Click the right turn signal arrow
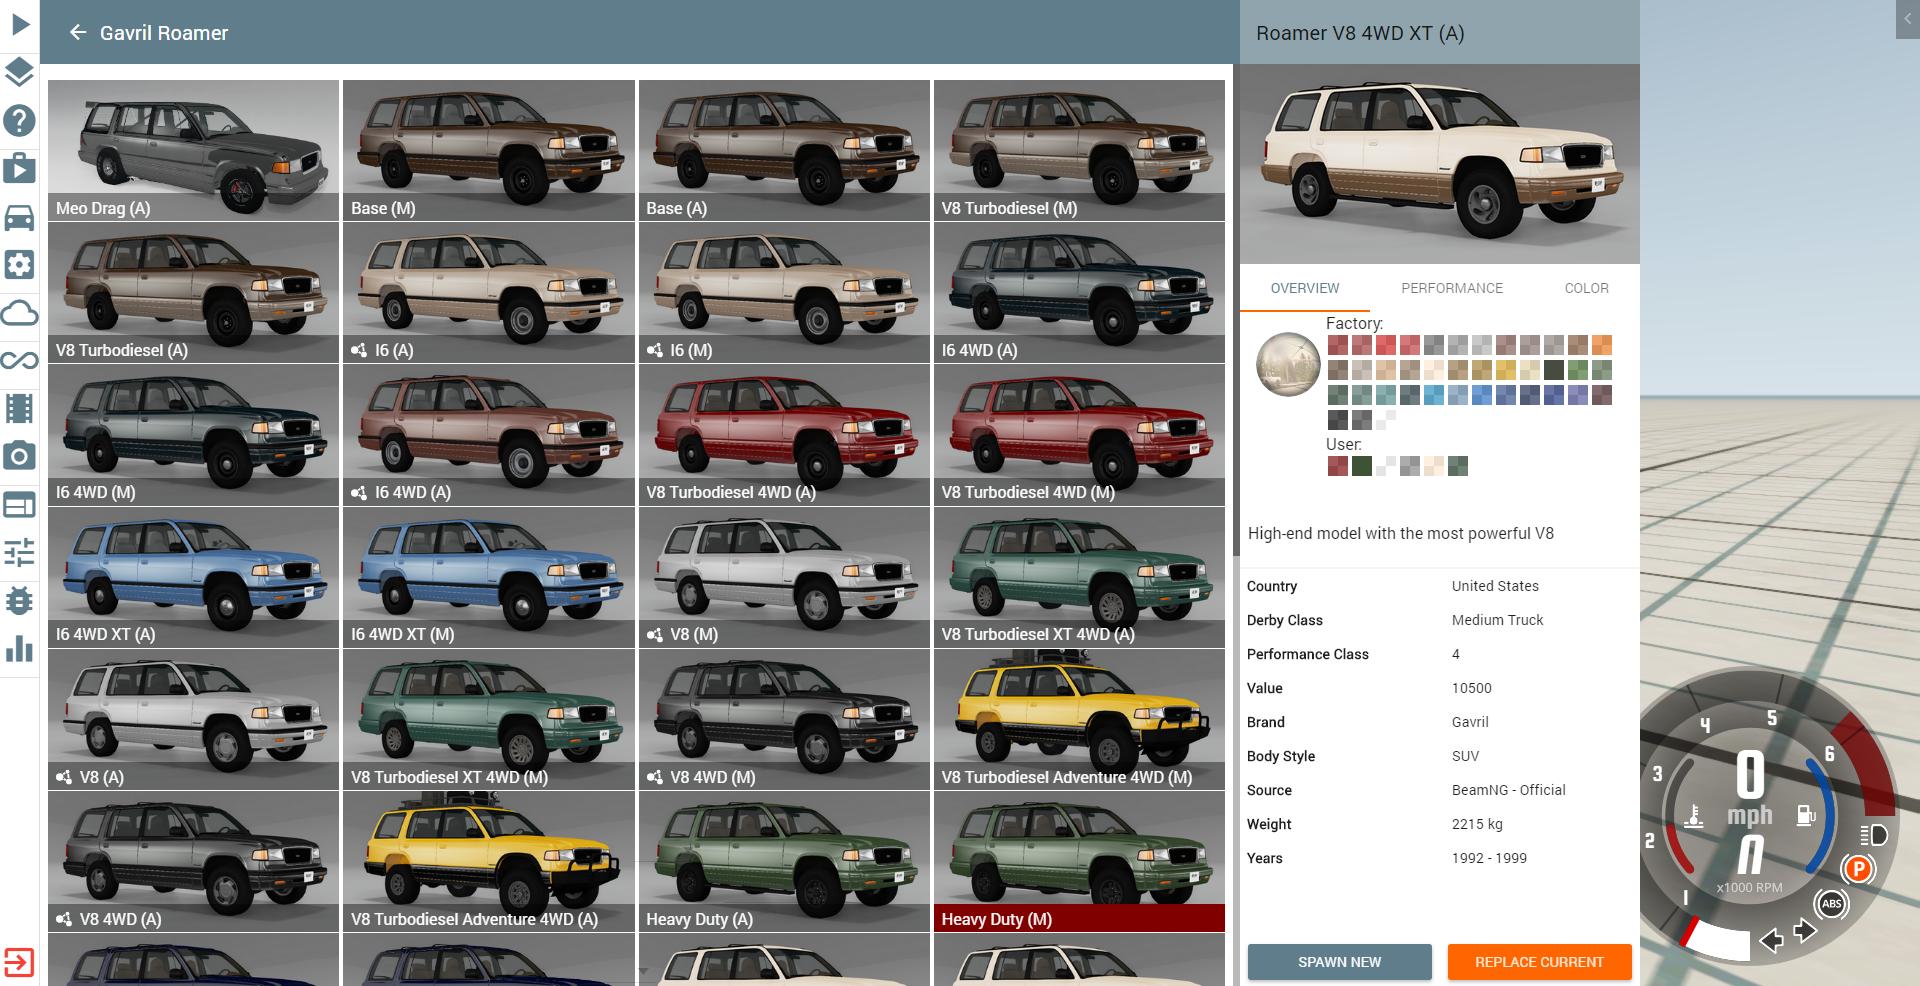The width and height of the screenshot is (1920, 986). [1805, 931]
